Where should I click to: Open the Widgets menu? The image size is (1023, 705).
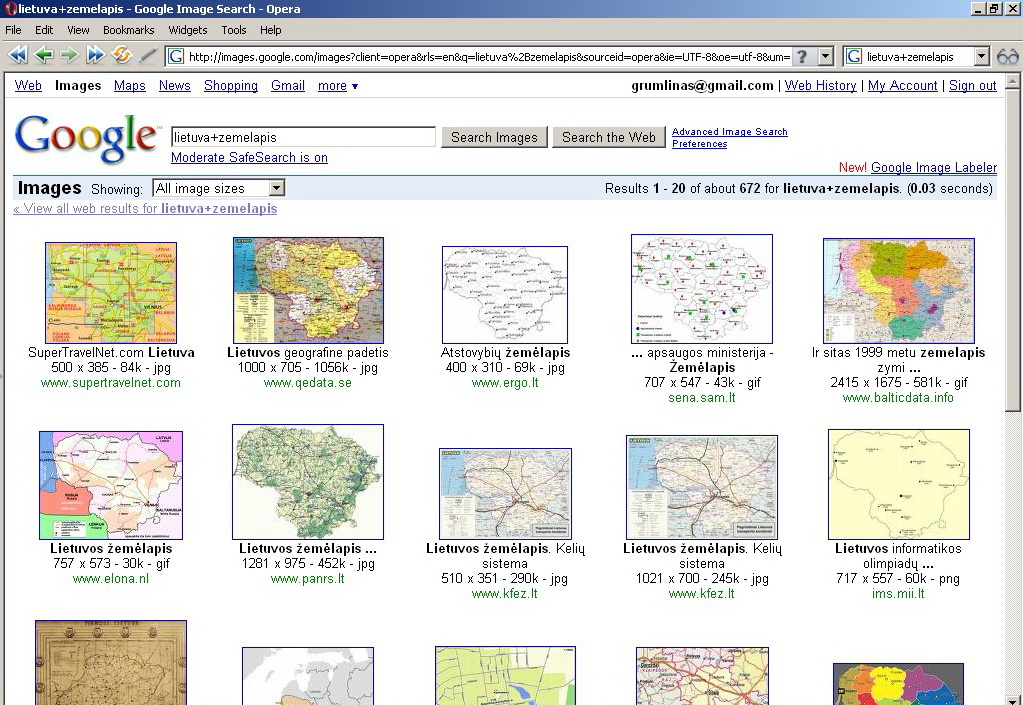(188, 30)
